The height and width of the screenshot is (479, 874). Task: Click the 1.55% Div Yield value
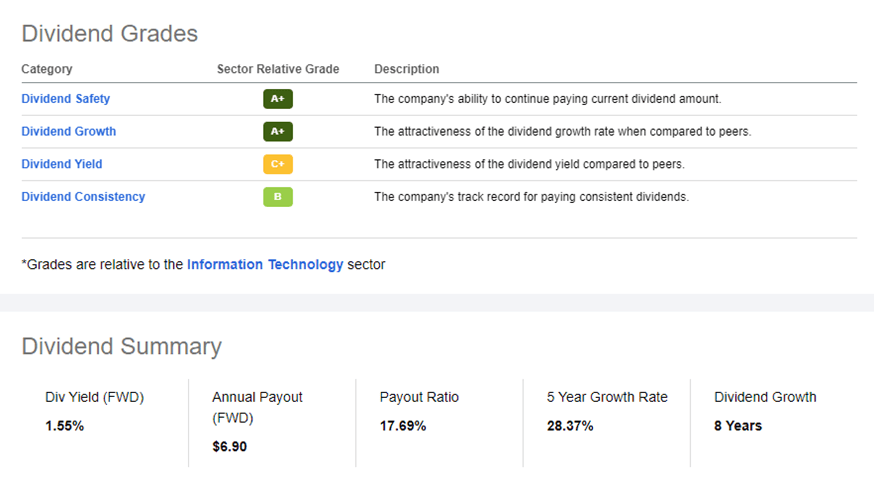(x=65, y=426)
